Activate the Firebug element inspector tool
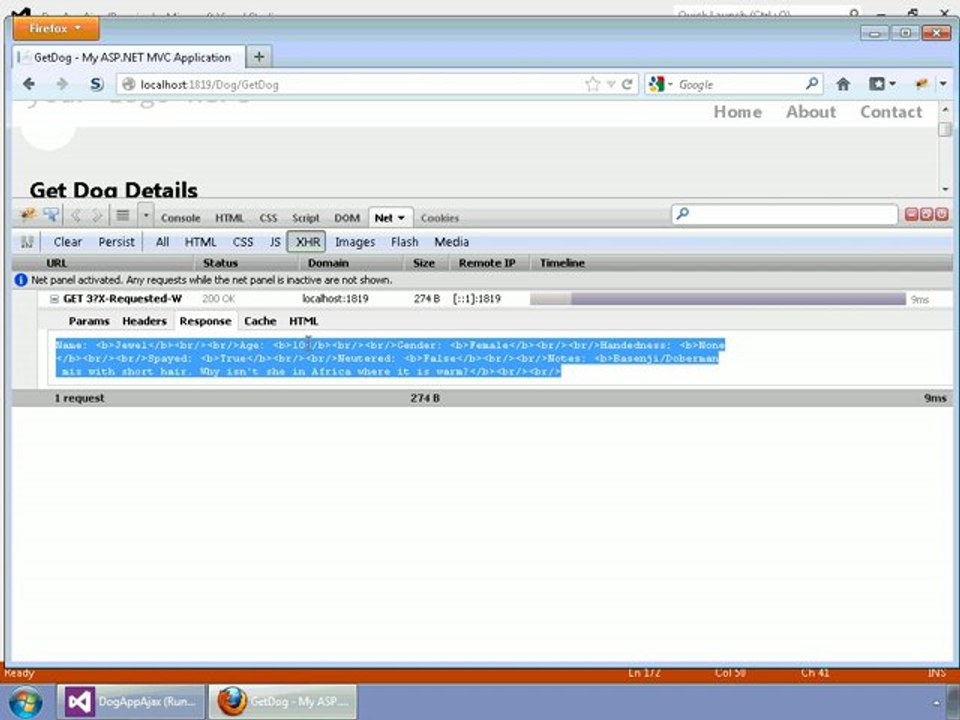Screen dimensions: 960x720 pos(51,215)
